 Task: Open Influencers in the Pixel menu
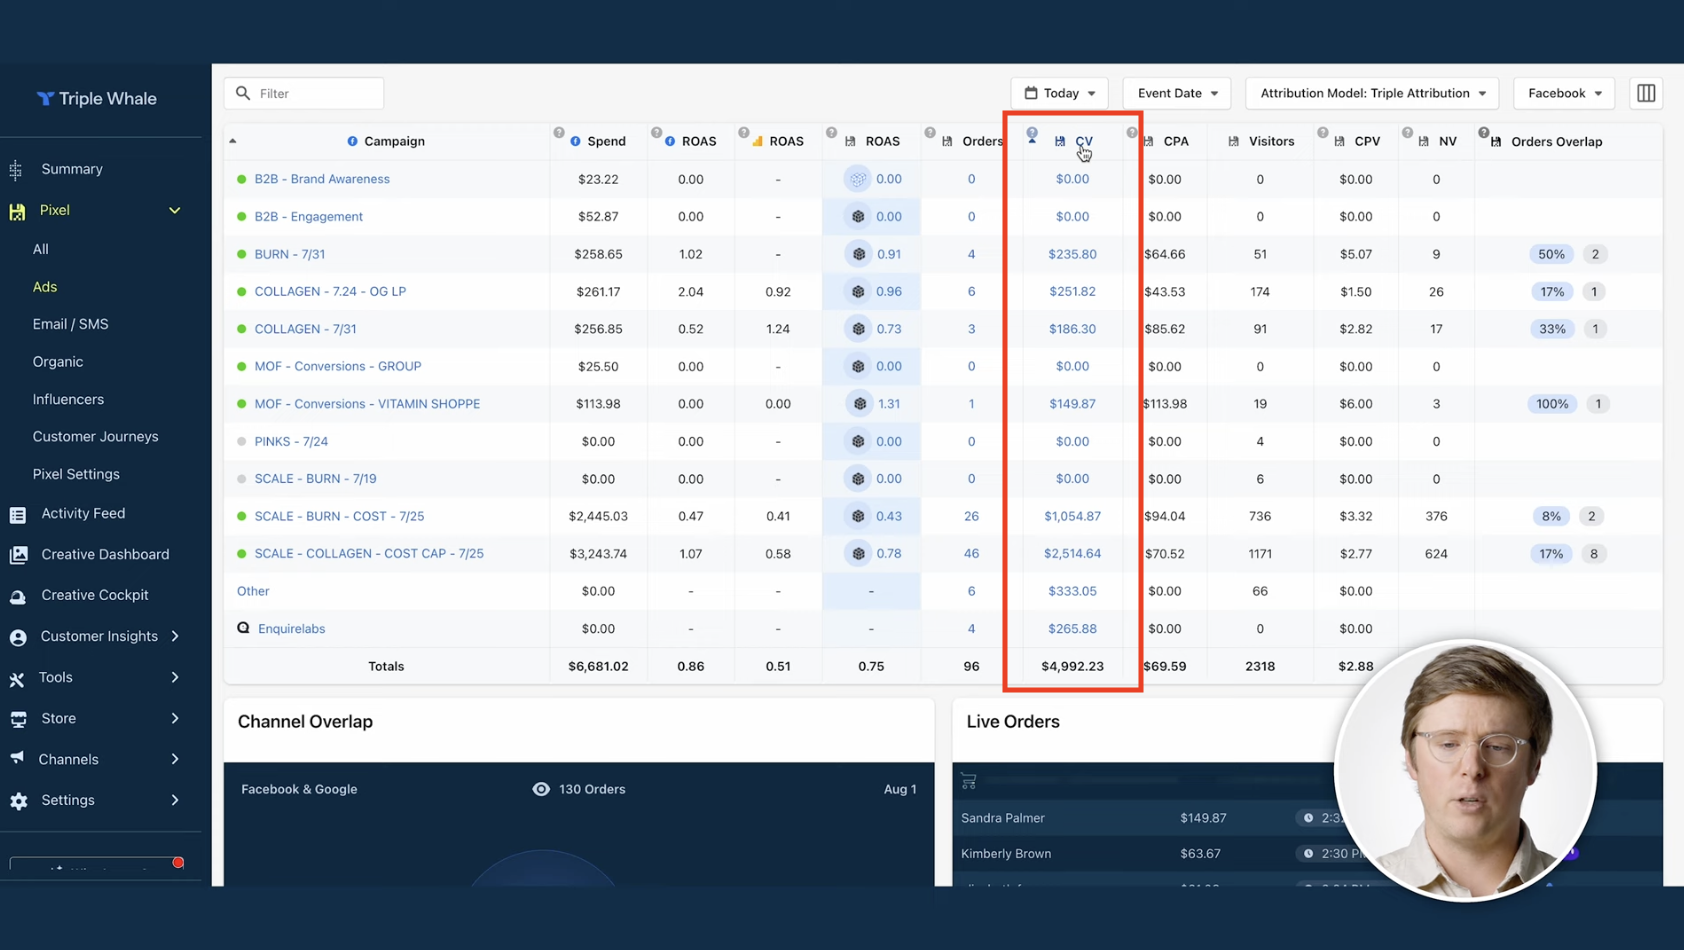click(68, 399)
